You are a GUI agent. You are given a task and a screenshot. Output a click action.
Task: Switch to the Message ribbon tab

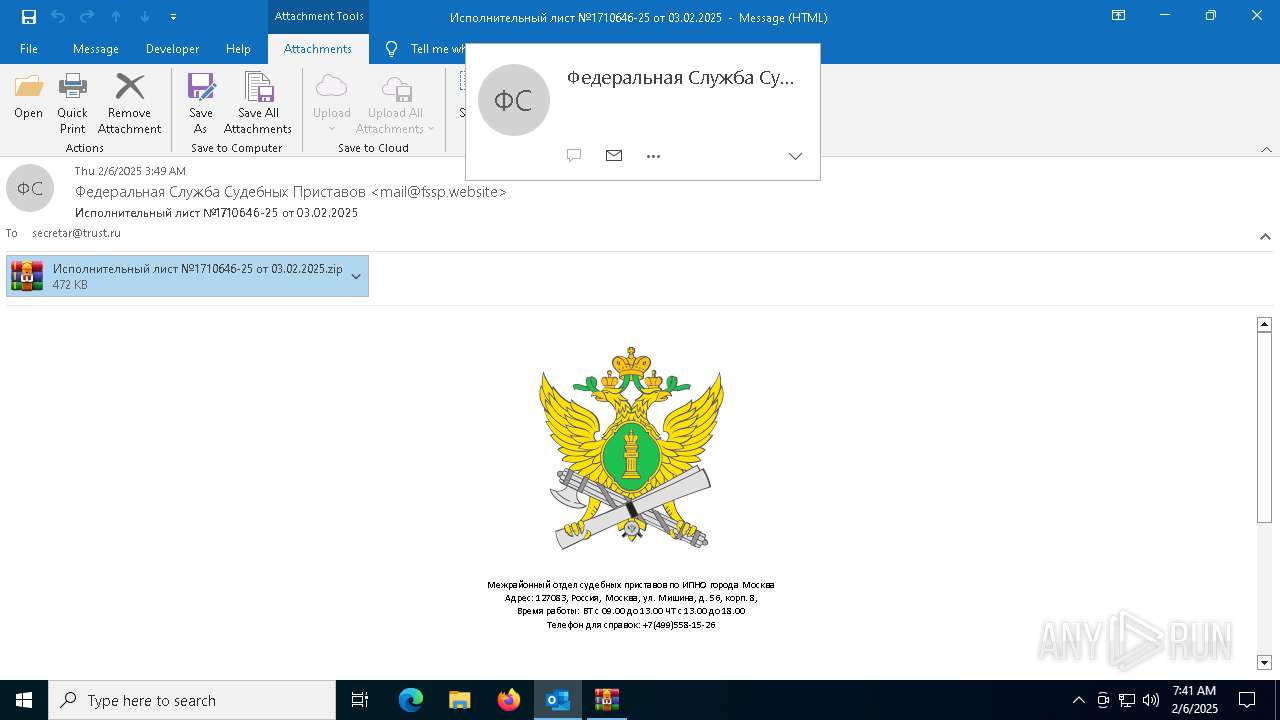pyautogui.click(x=96, y=49)
